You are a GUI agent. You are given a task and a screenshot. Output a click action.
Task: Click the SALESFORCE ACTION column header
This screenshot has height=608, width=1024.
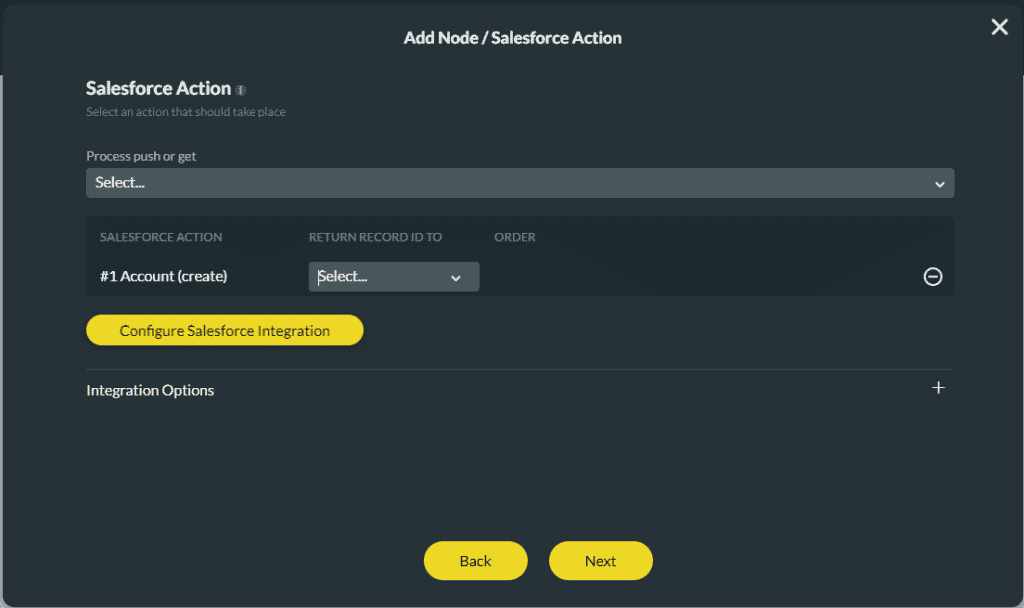point(160,237)
